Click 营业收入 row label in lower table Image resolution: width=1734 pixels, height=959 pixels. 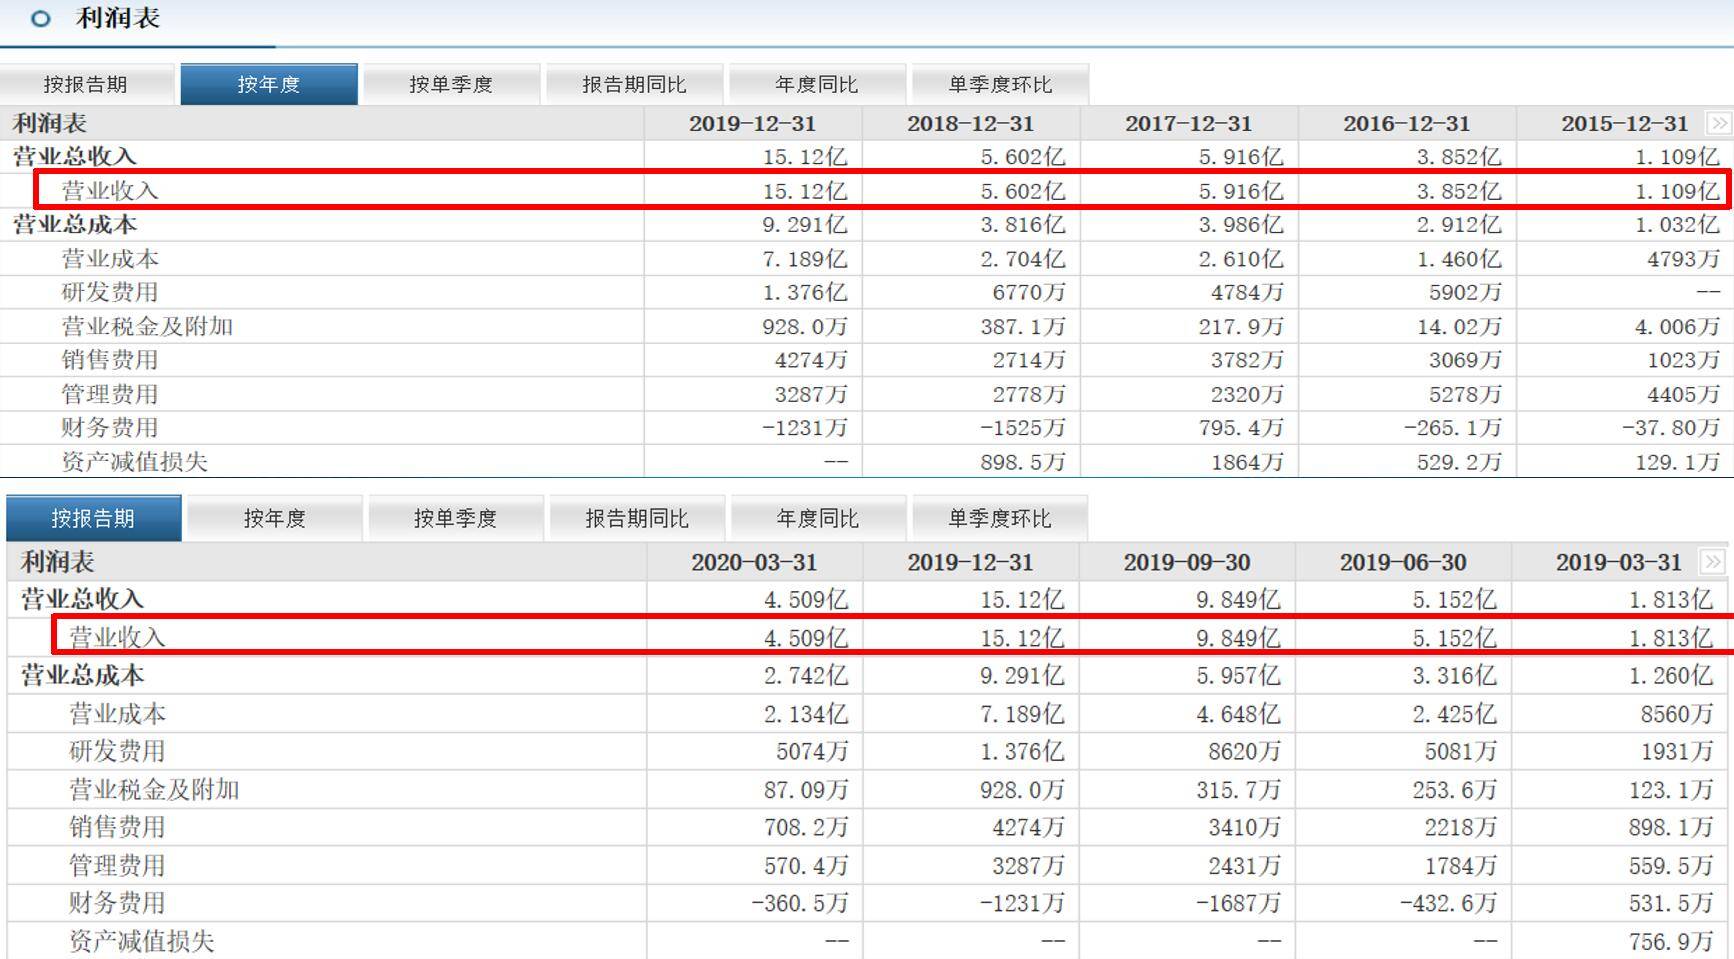point(117,637)
